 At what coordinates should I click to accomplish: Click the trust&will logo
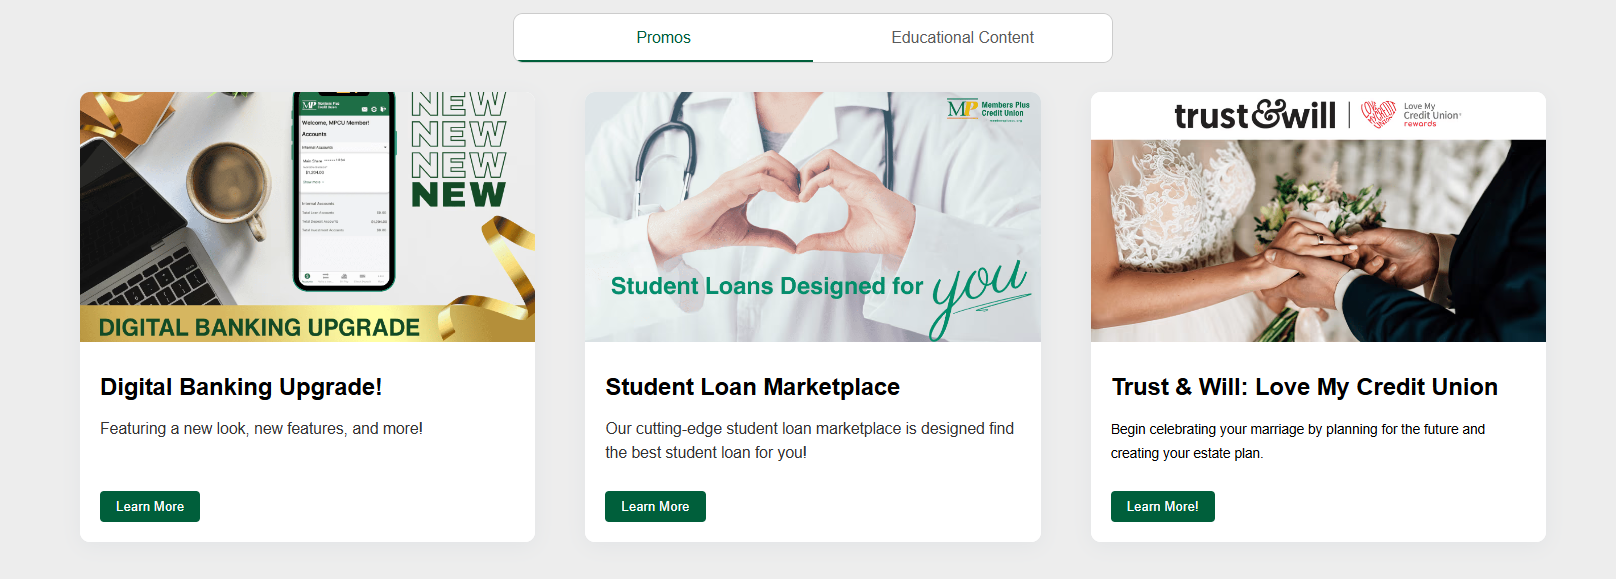(1254, 115)
